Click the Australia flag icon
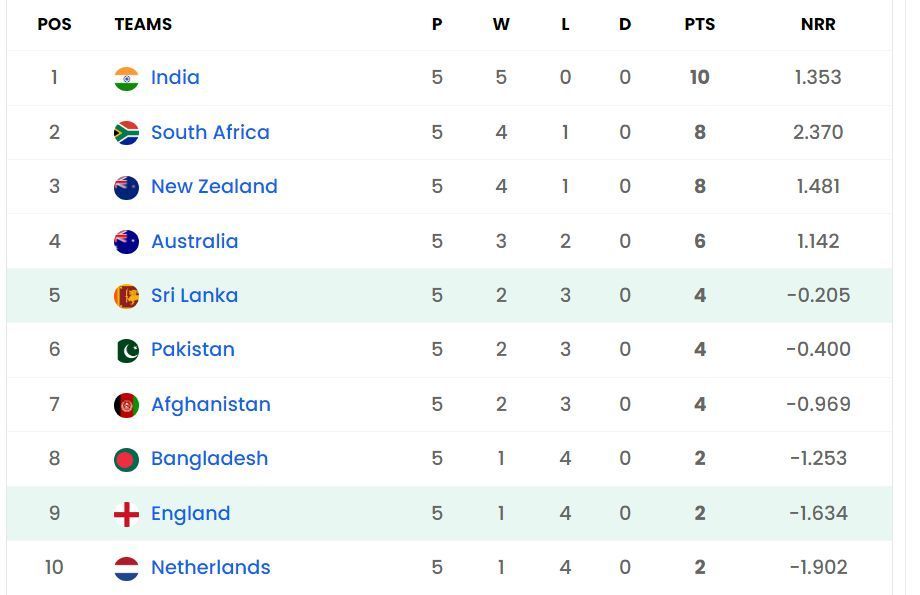This screenshot has width=920, height=595. coord(126,240)
